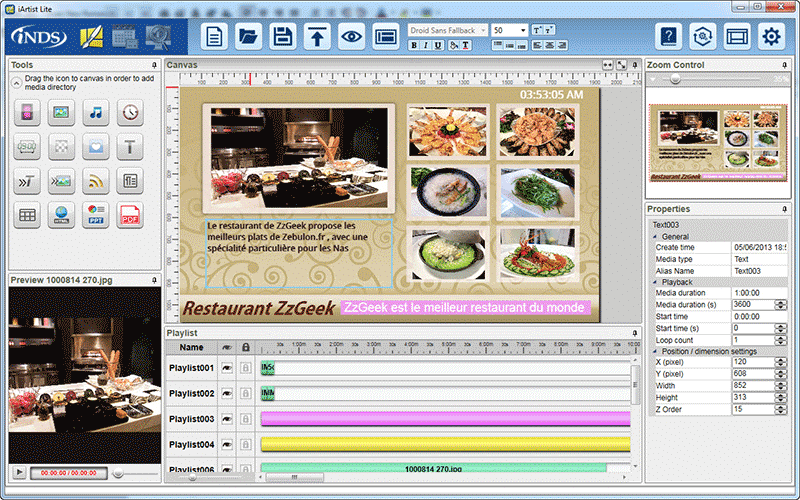Lock the Playlist003 track
The image size is (800, 500).
click(x=245, y=419)
